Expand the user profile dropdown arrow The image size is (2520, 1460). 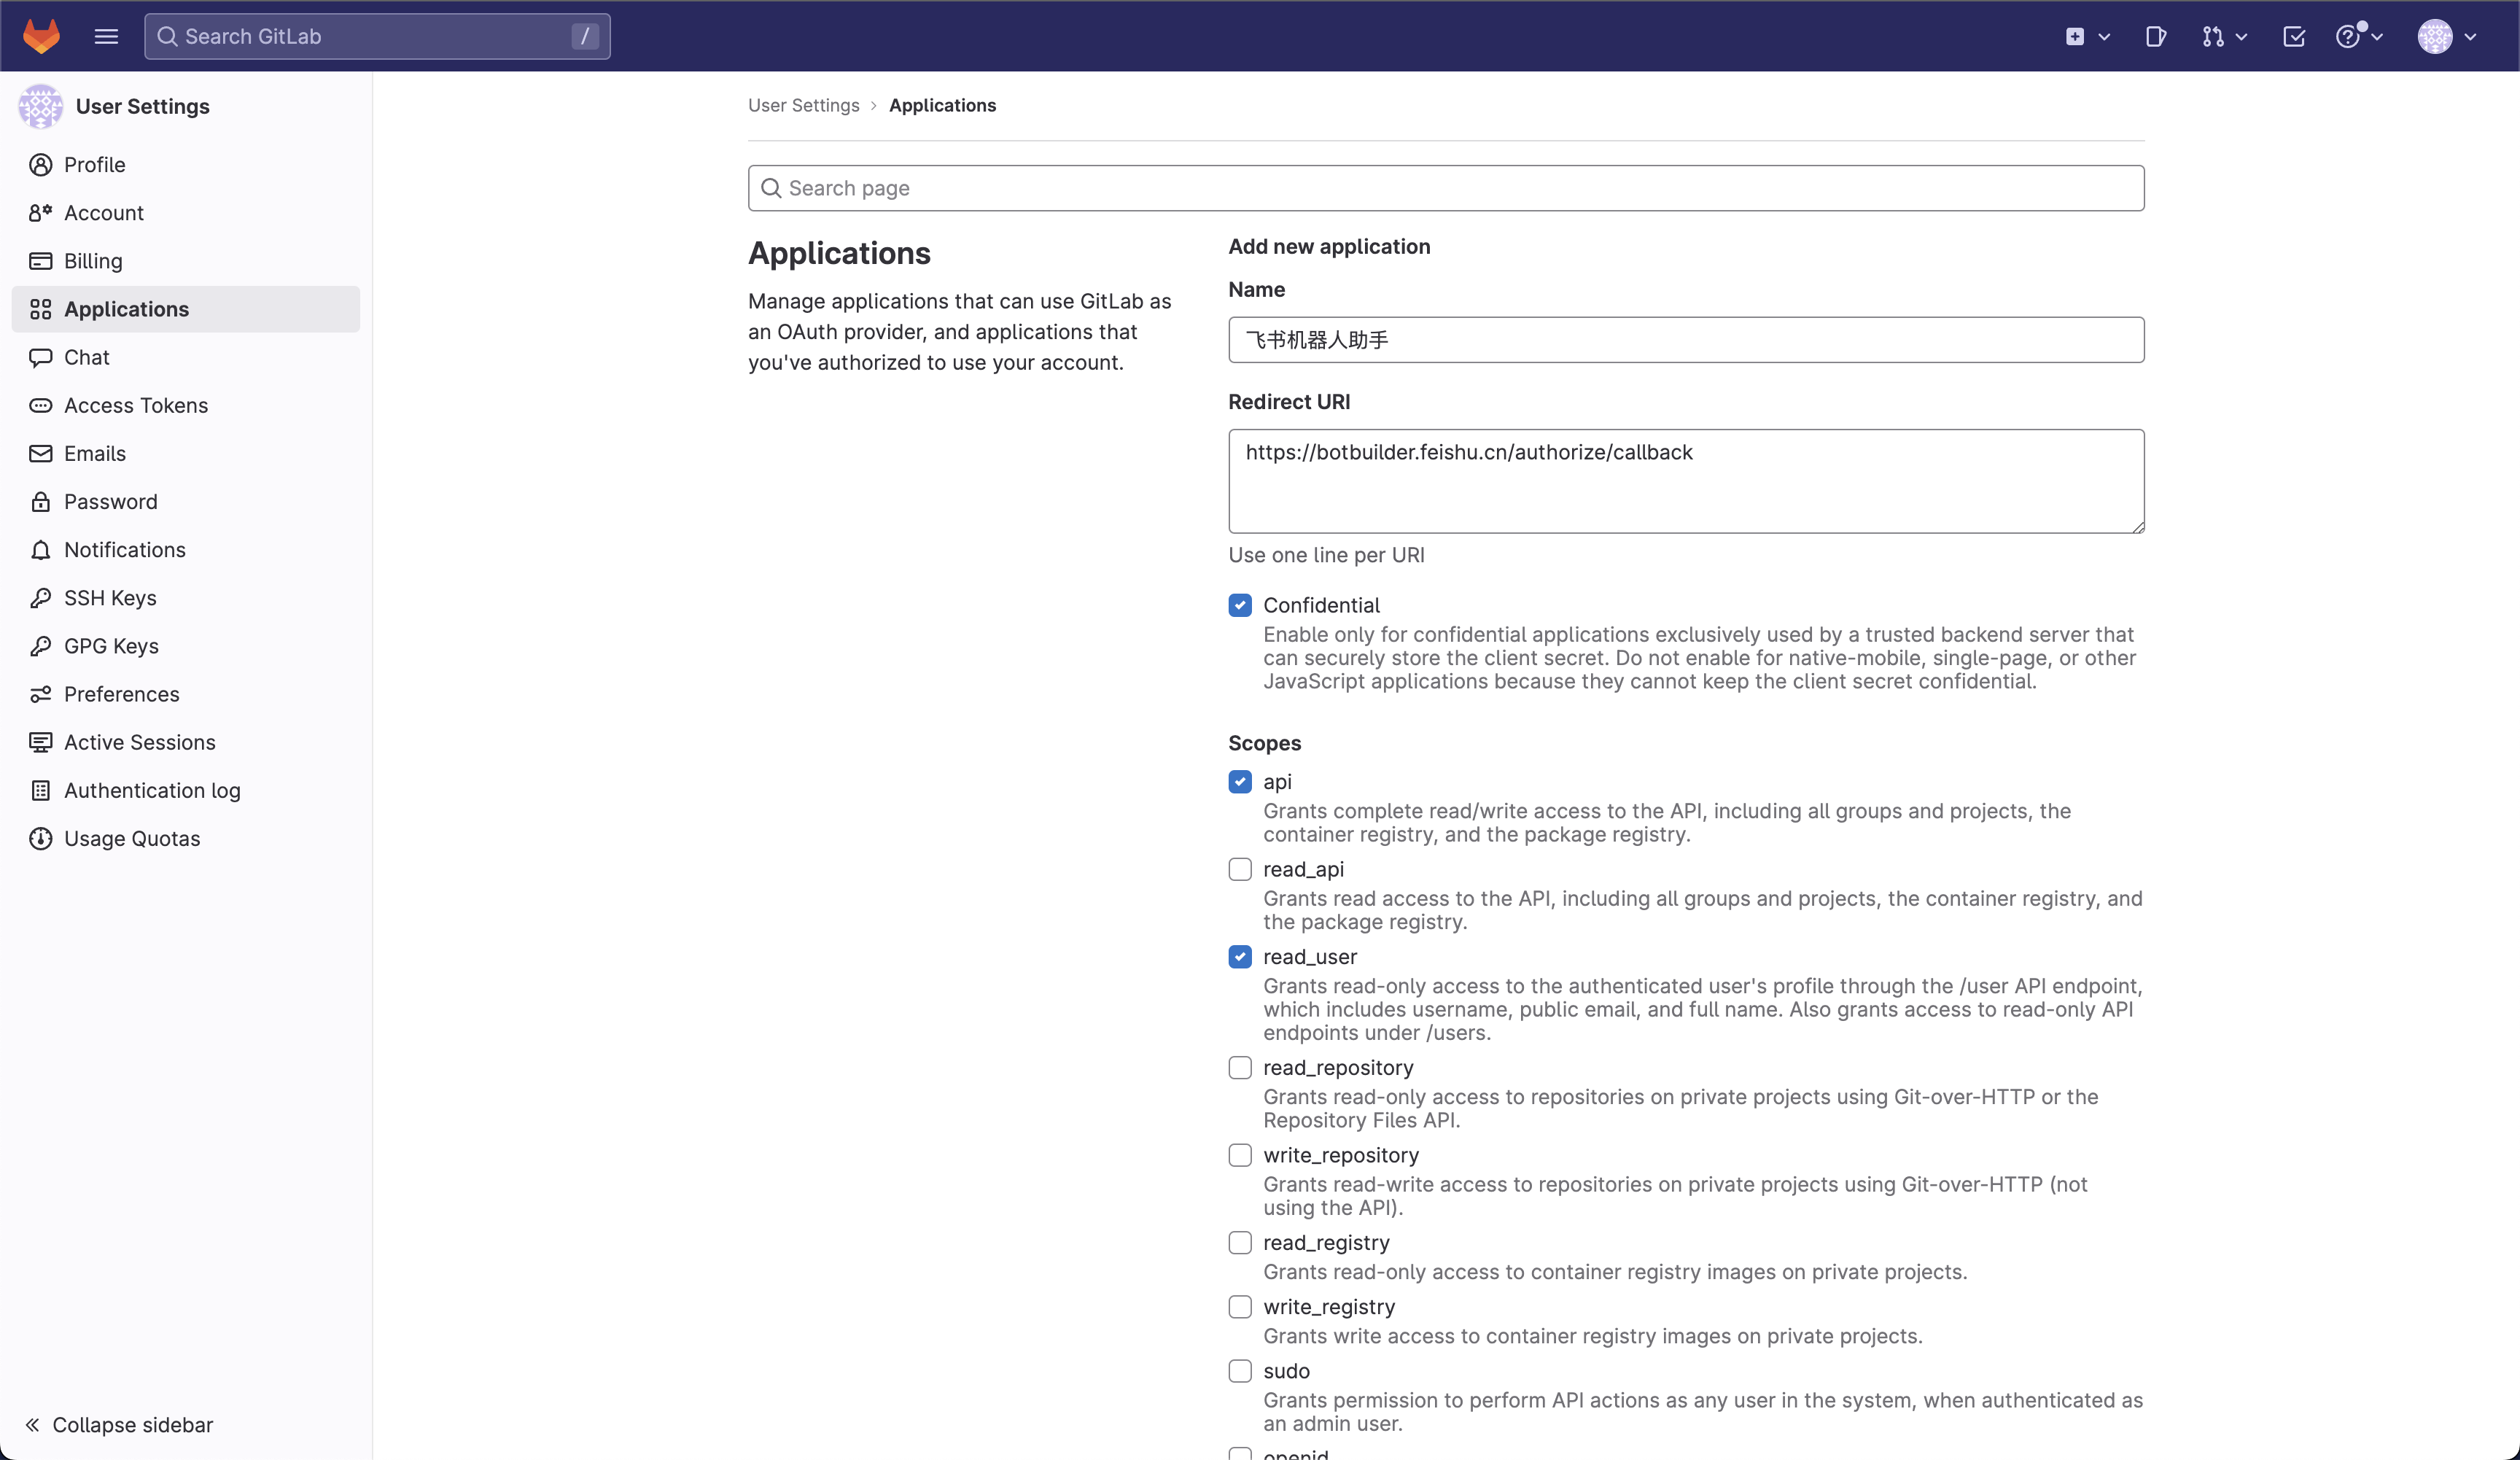coord(2470,36)
